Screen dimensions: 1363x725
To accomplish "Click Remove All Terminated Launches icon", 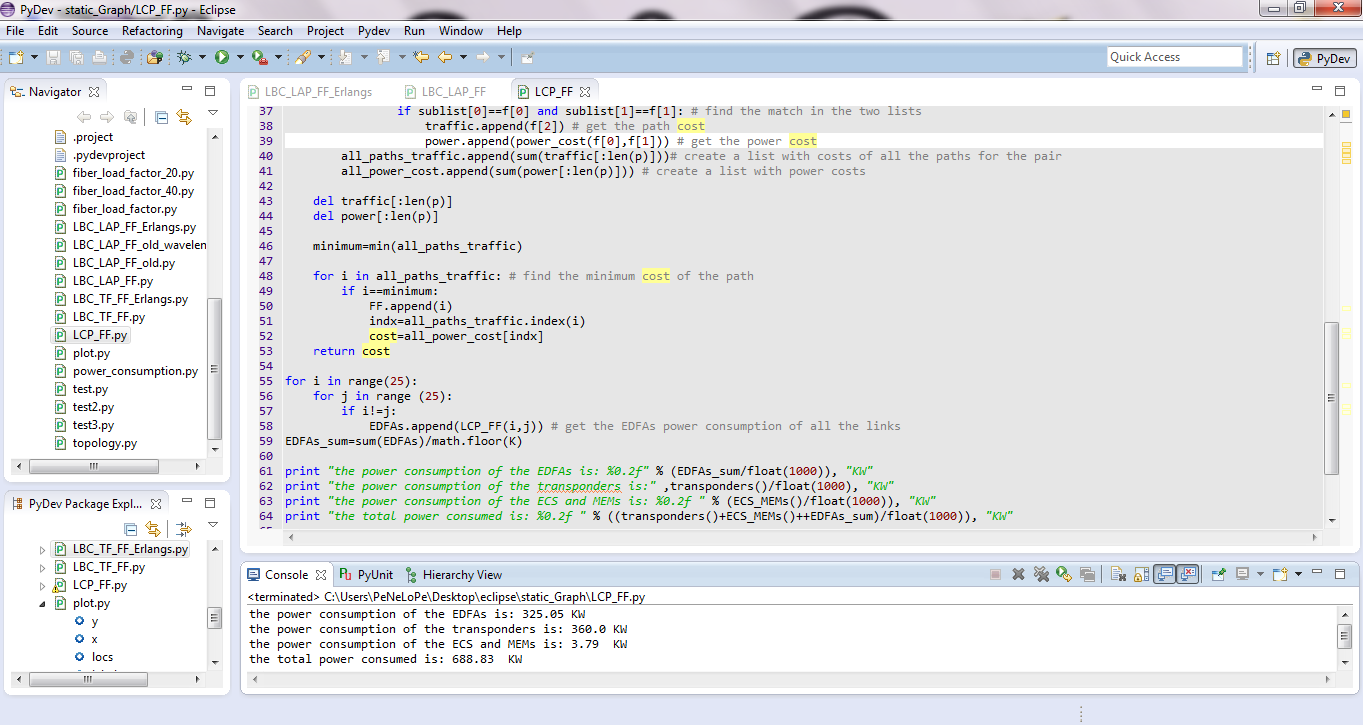I will tap(1041, 574).
